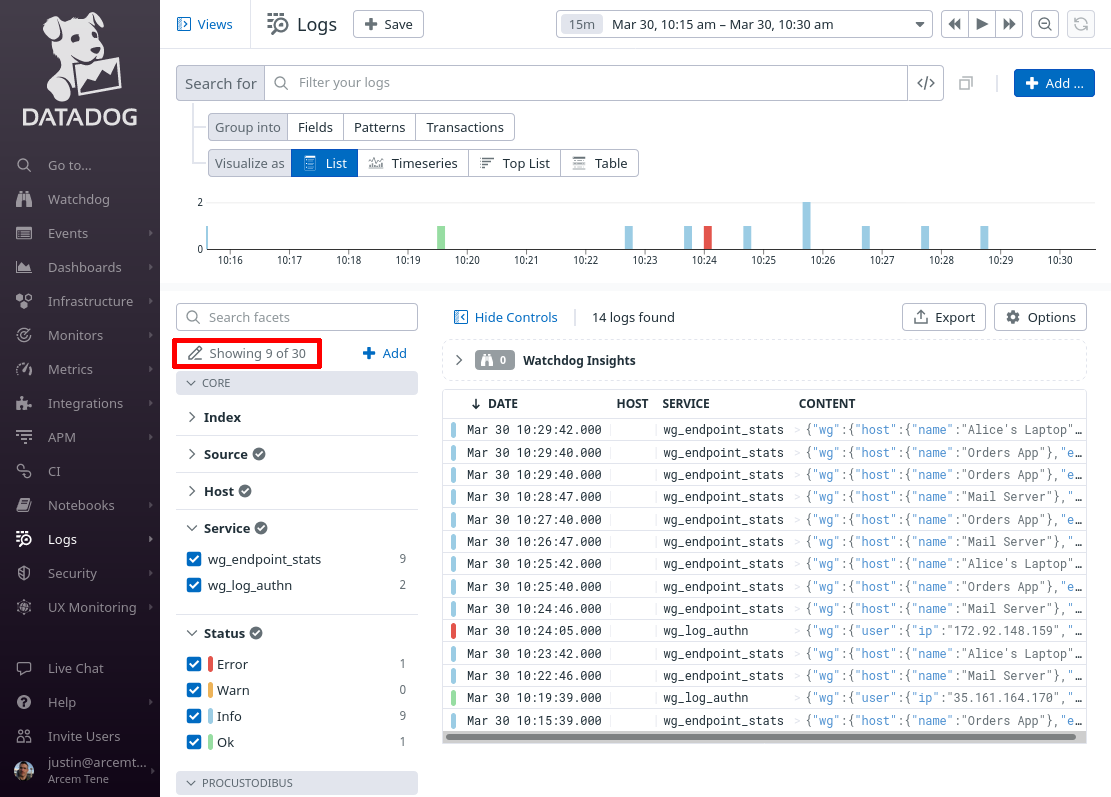Expand the Watchdog Insights section
Viewport: 1111px width, 797px height.
[x=459, y=360]
